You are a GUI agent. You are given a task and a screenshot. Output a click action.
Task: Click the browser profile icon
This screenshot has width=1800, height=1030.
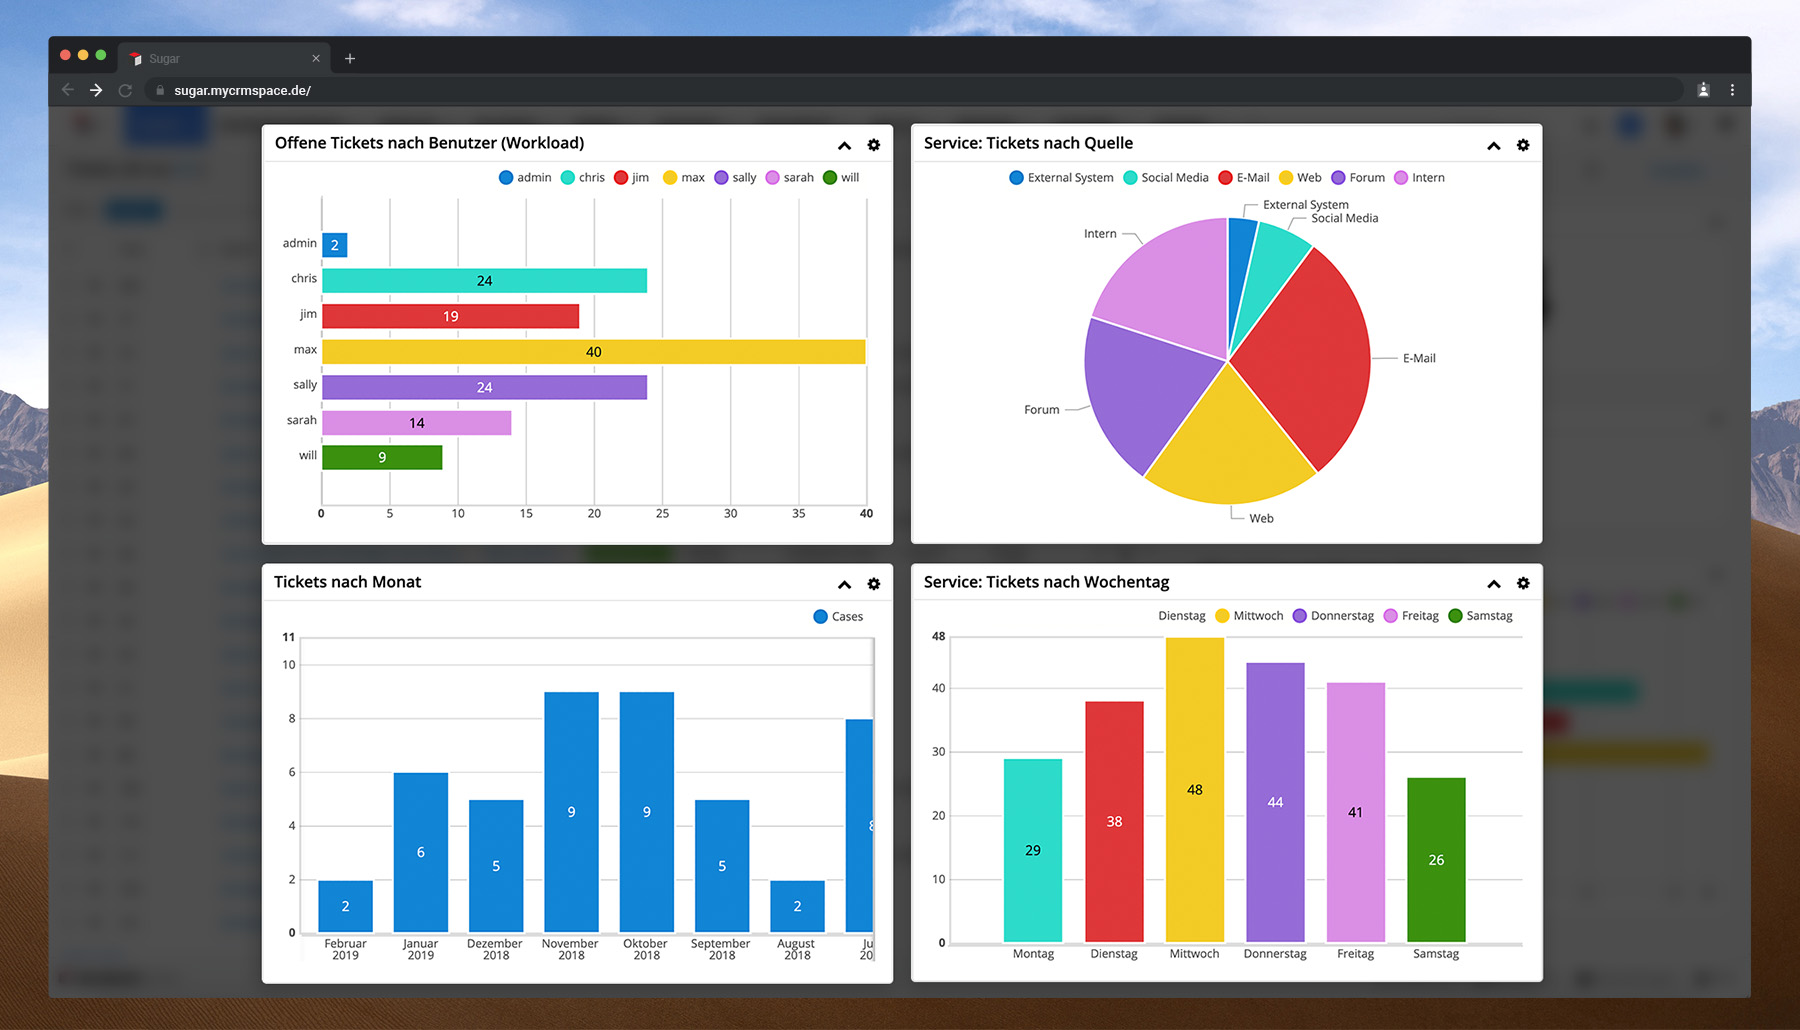(1703, 90)
